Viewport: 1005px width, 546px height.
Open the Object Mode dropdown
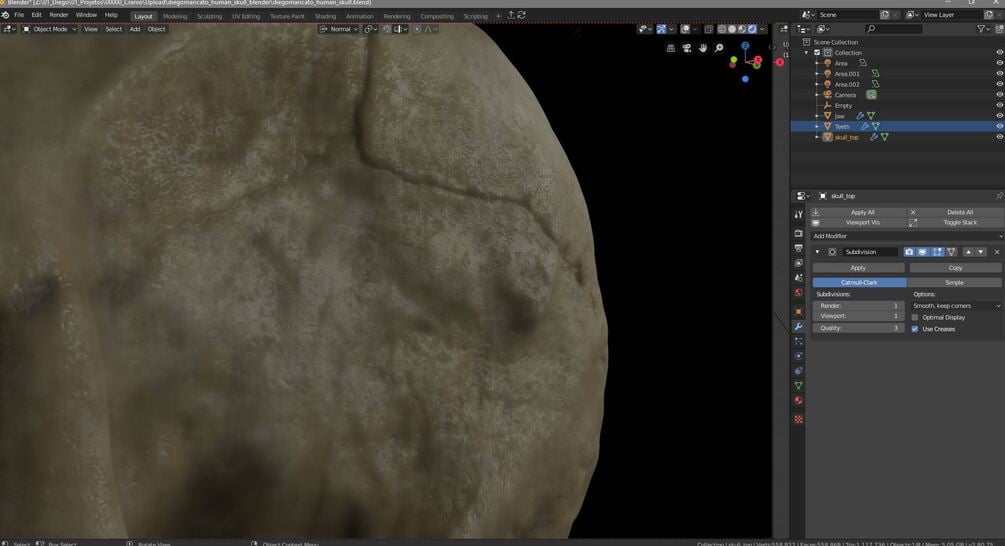click(x=49, y=29)
